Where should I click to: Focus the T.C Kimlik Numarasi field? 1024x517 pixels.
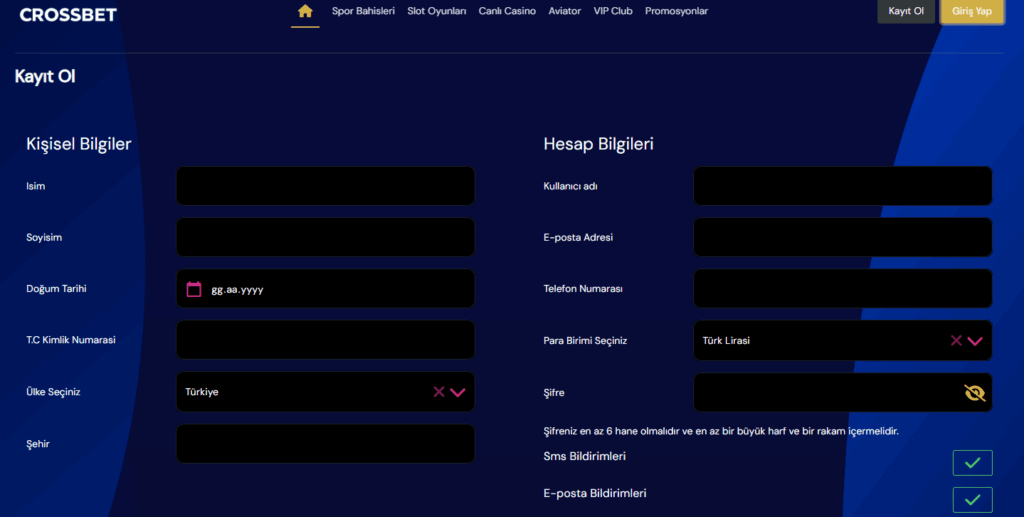tap(325, 339)
